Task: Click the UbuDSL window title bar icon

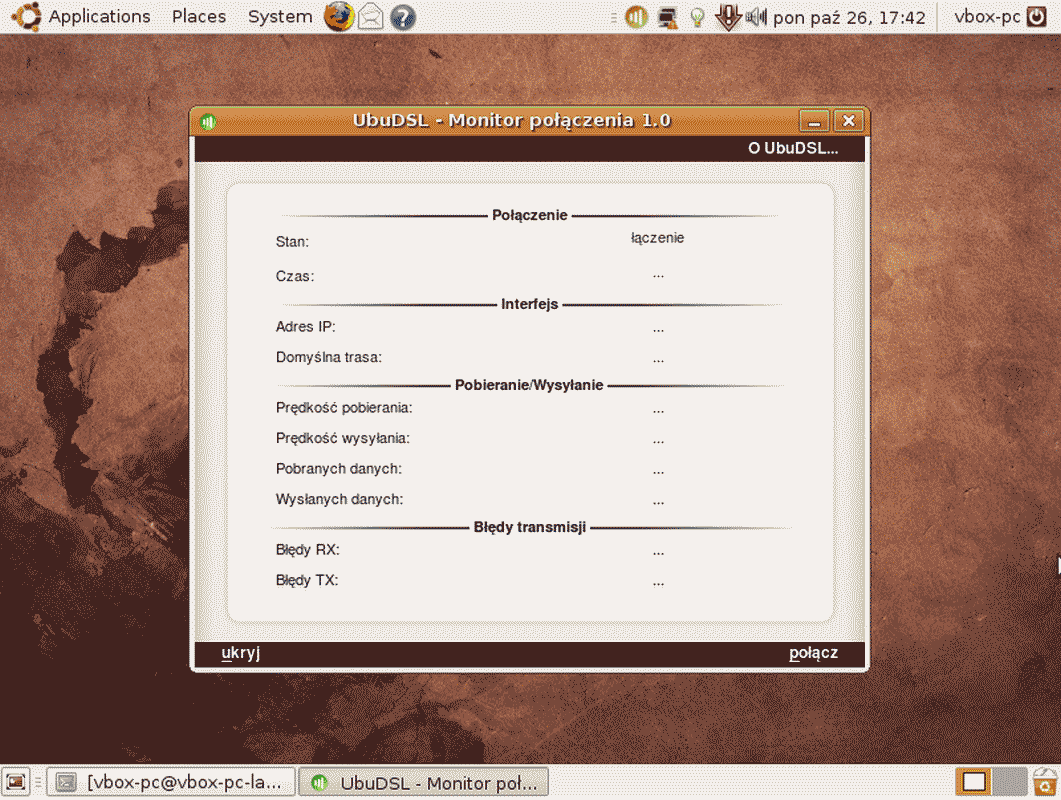Action: point(208,122)
